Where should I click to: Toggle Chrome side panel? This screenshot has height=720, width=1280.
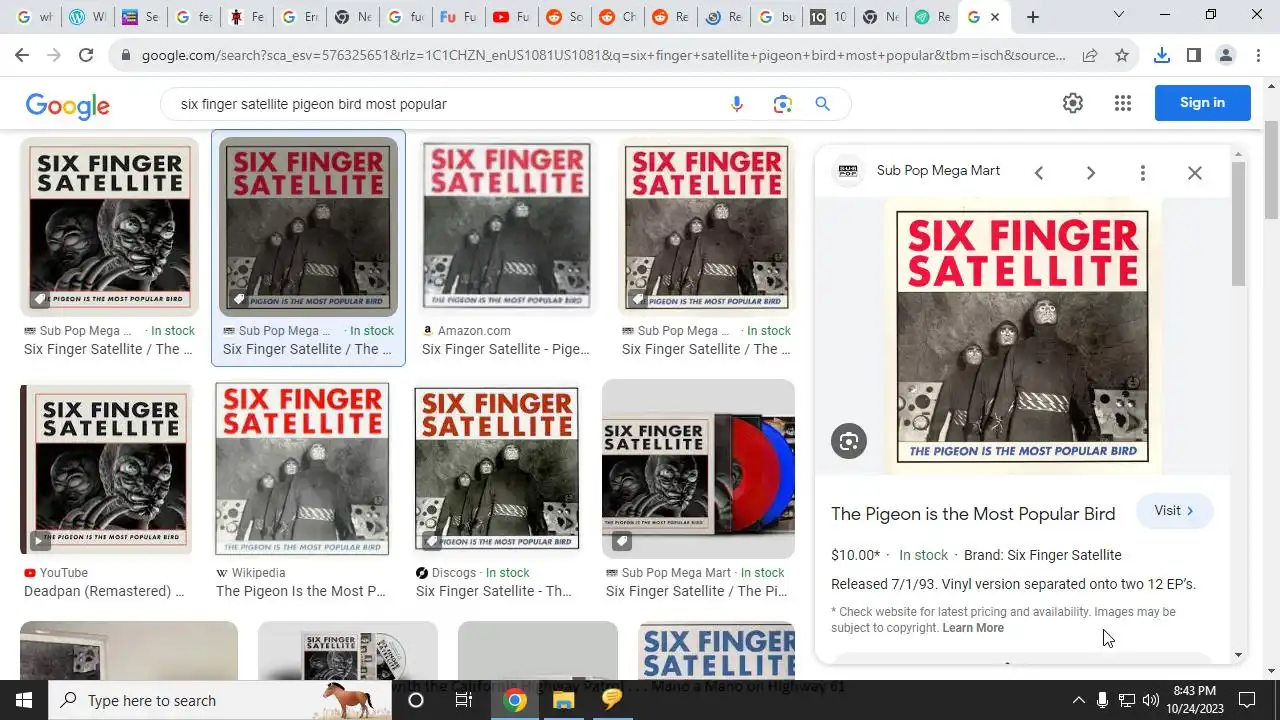tap(1194, 56)
